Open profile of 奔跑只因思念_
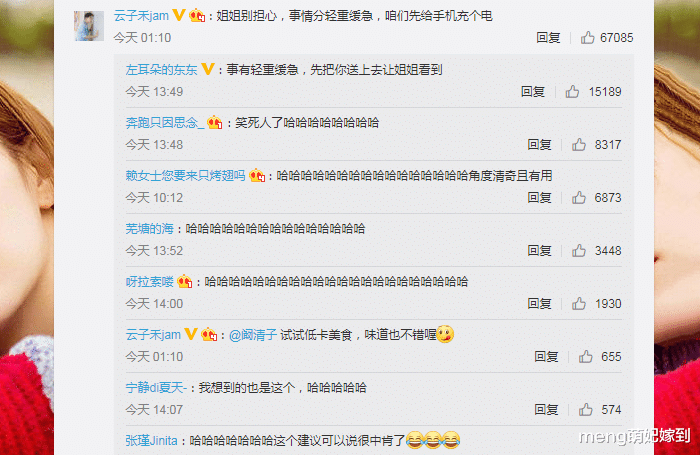The image size is (700, 455). [x=165, y=122]
